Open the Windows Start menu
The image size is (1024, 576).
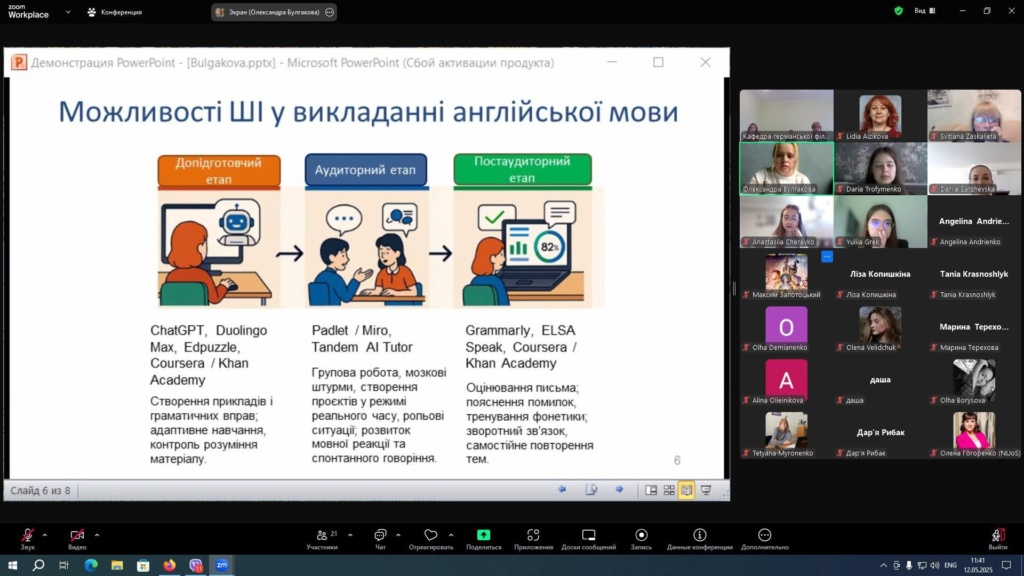coord(12,565)
